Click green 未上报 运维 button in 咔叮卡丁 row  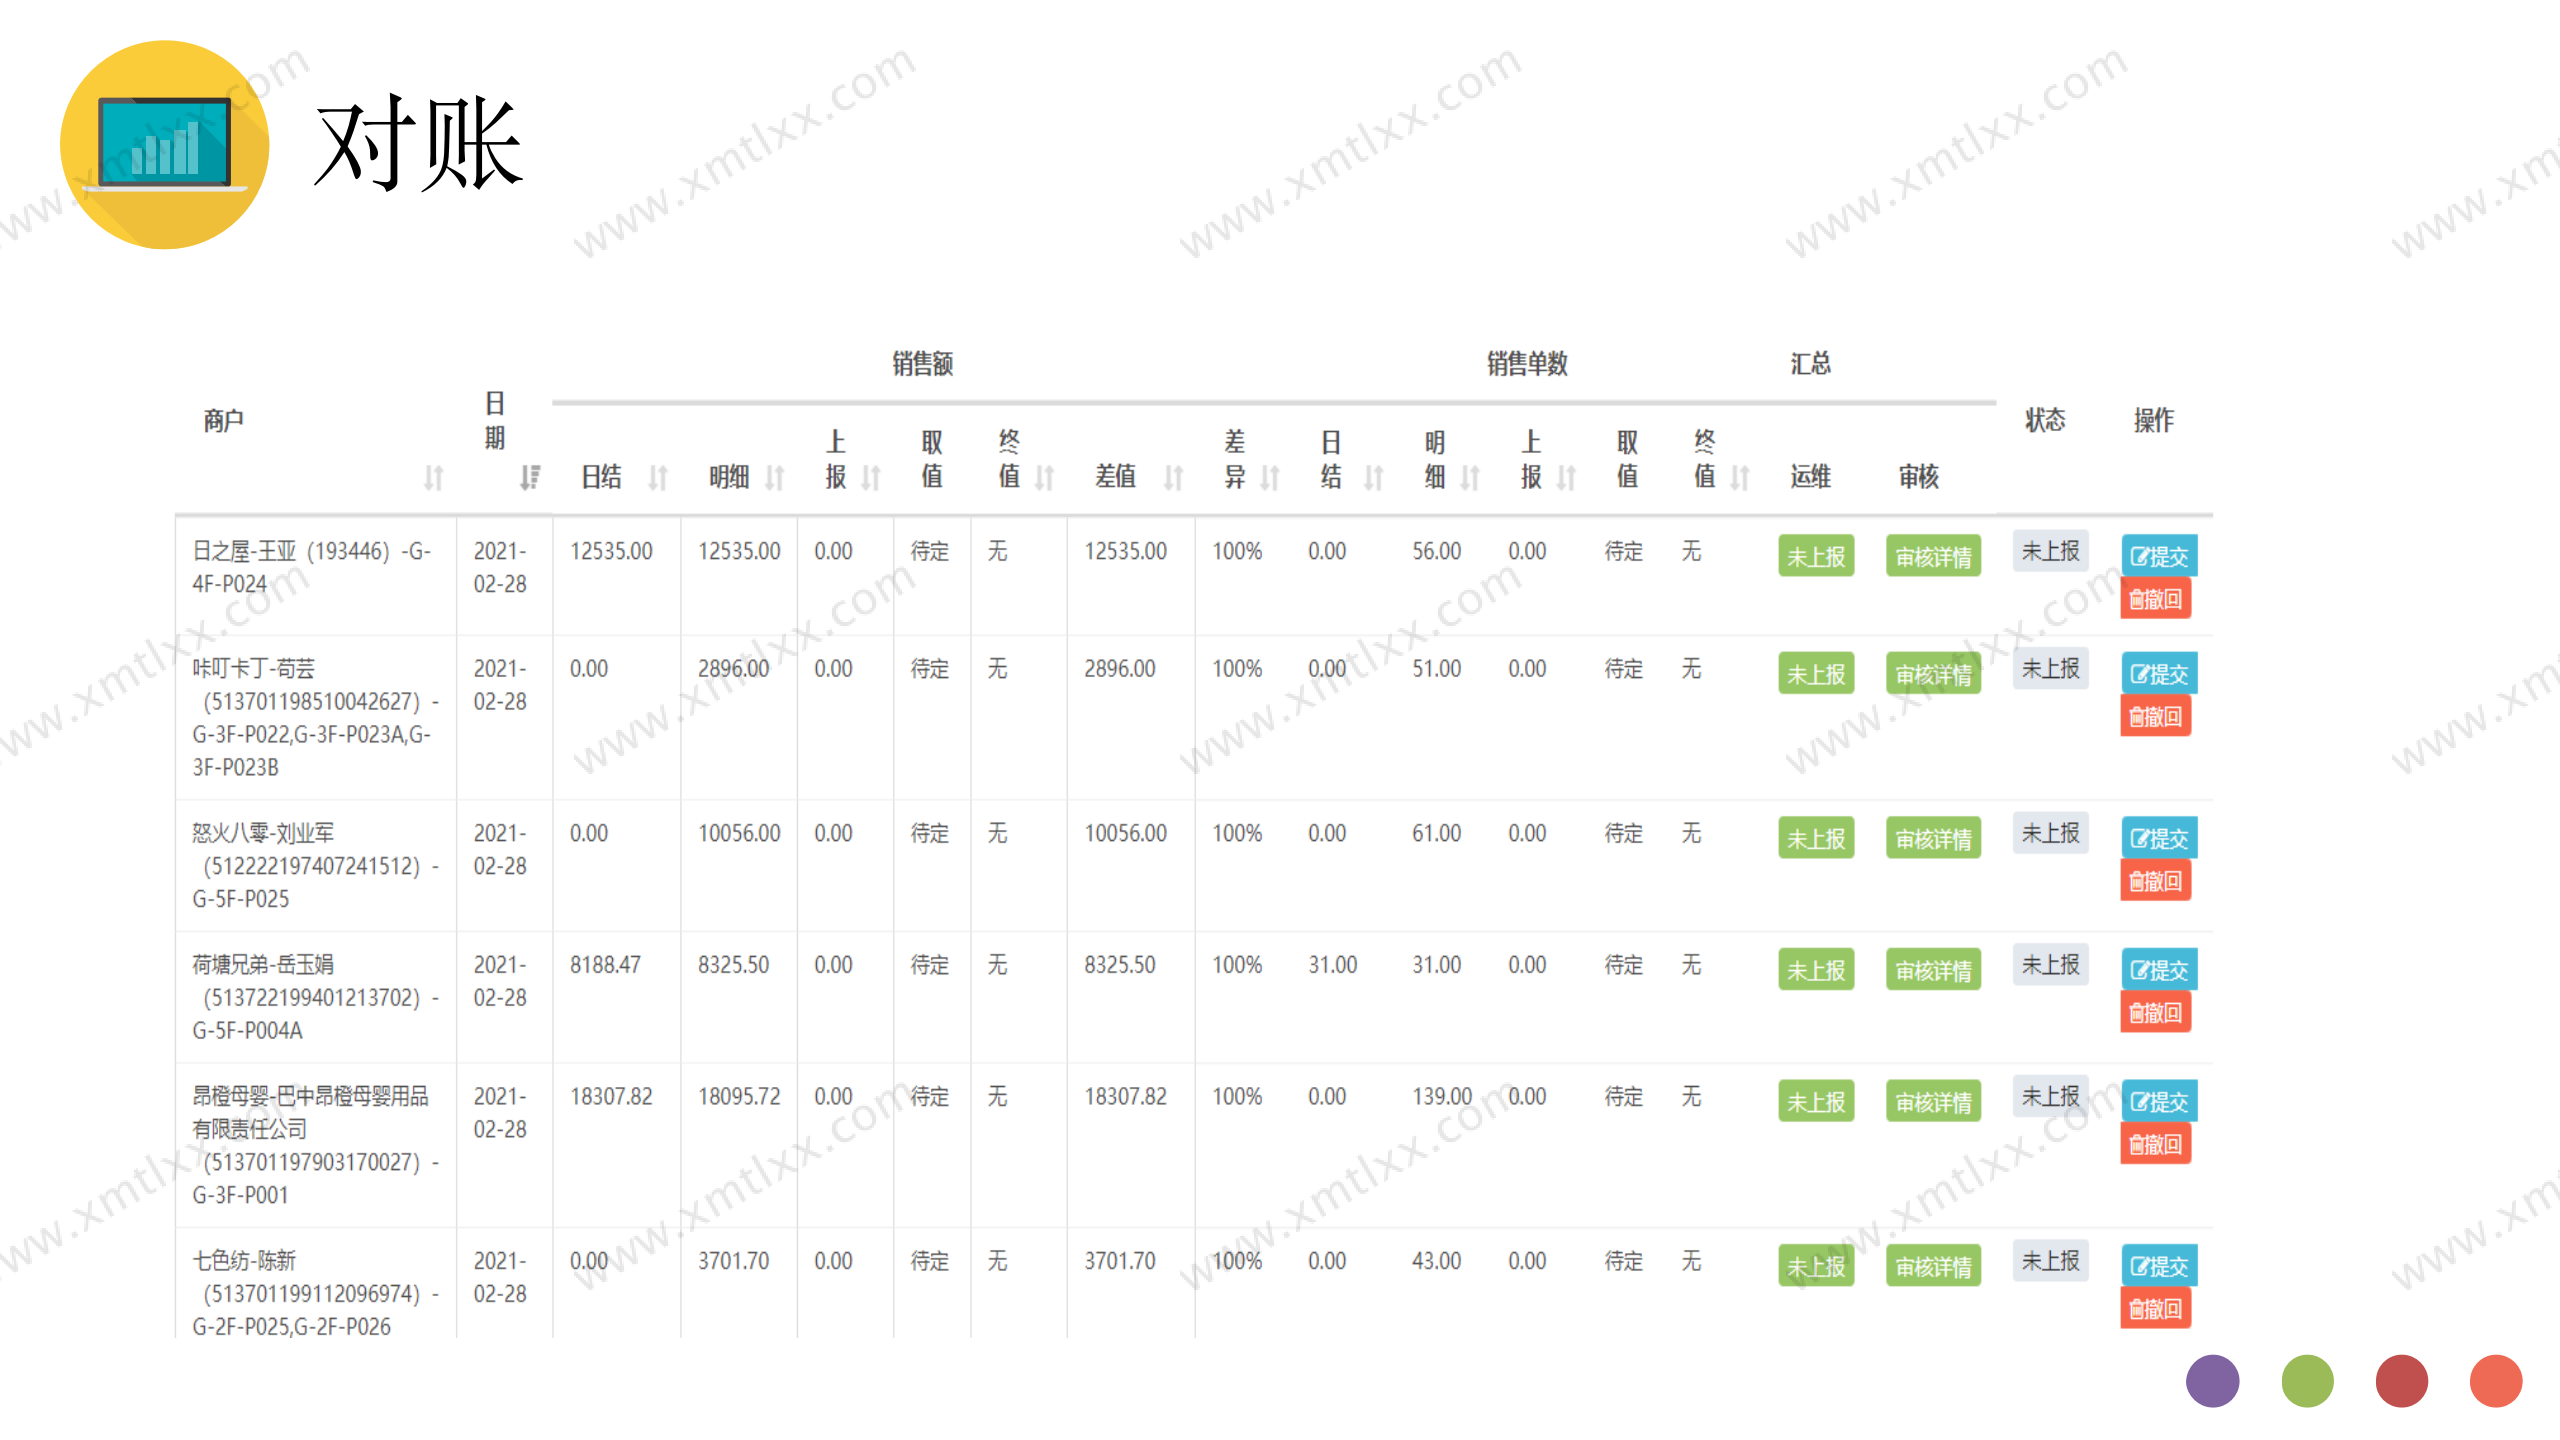coord(1816,674)
